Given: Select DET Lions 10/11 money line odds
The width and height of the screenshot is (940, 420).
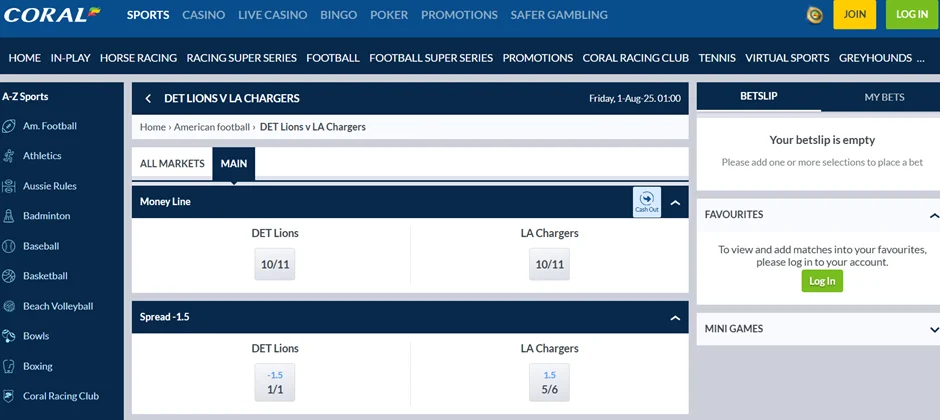Looking at the screenshot, I should 275,265.
